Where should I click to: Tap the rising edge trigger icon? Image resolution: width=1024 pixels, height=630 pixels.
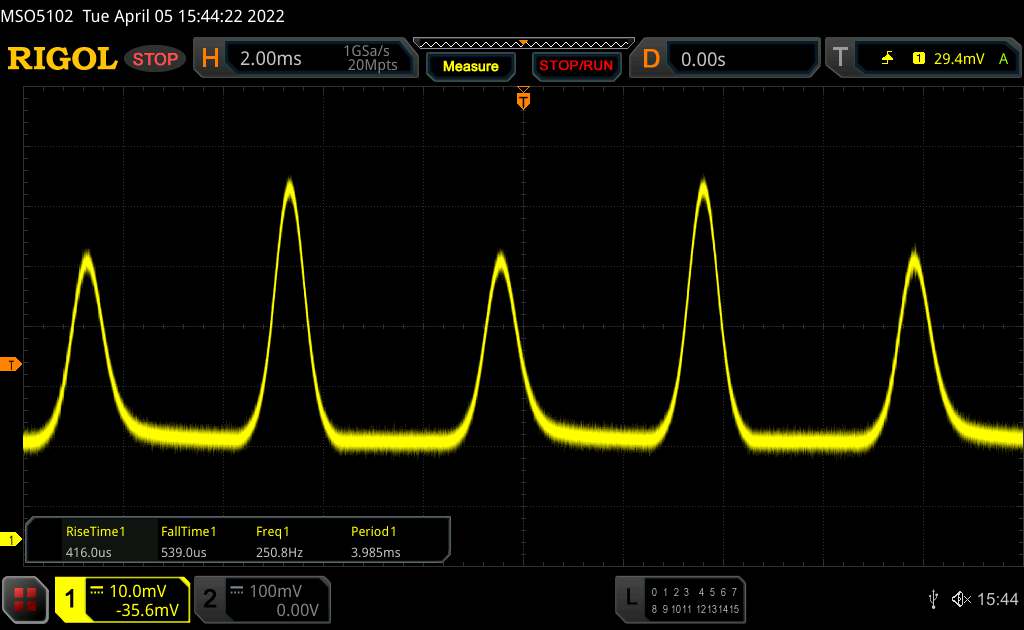(x=887, y=59)
